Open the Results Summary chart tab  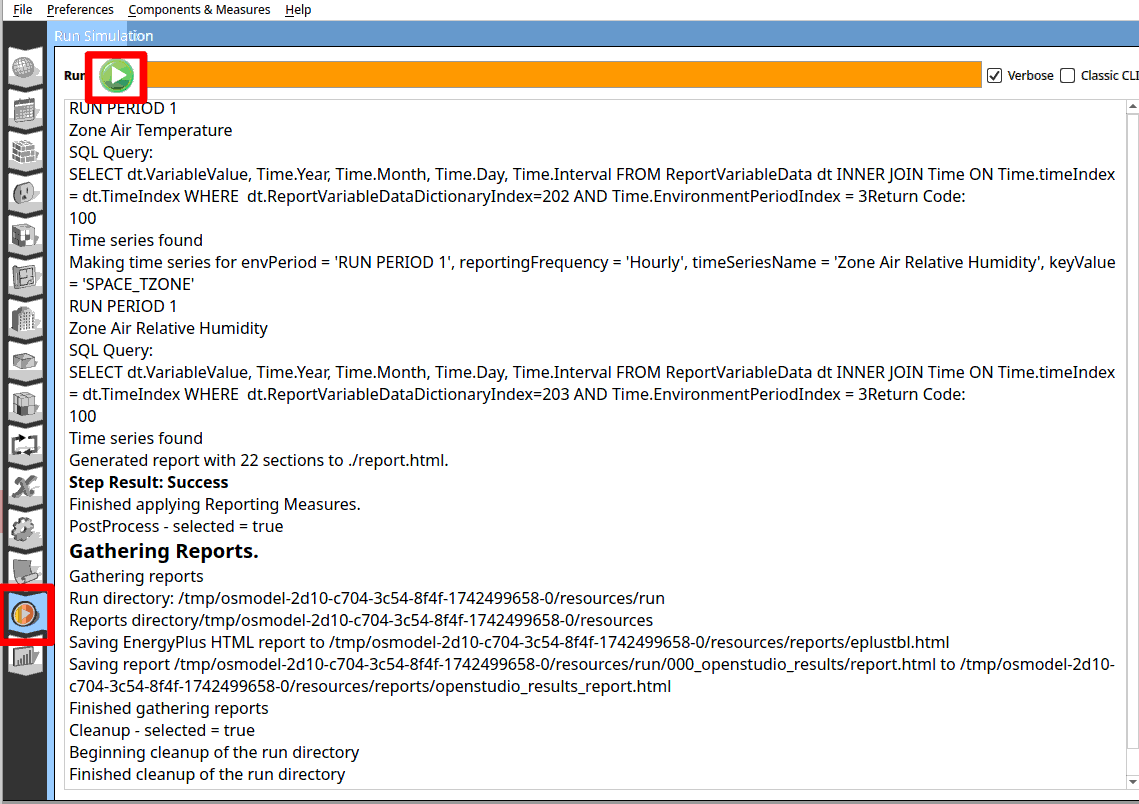(24, 656)
